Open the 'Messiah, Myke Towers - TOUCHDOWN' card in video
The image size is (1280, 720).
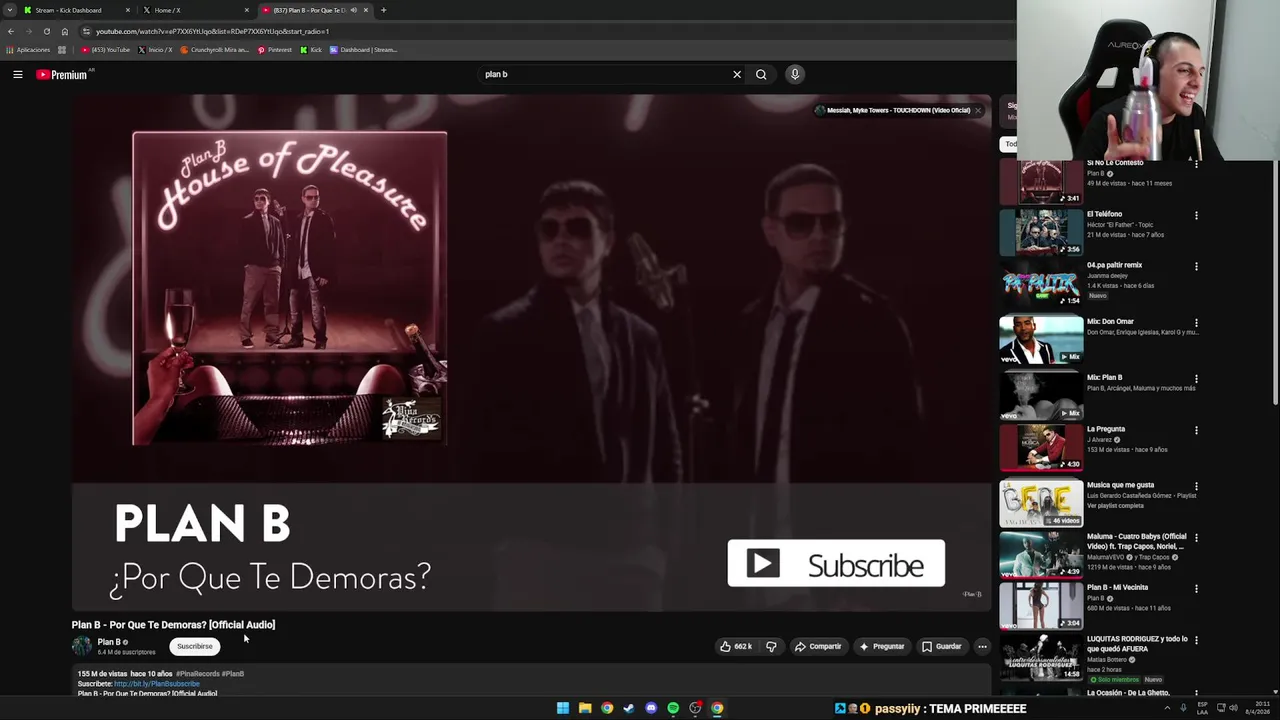(x=898, y=110)
